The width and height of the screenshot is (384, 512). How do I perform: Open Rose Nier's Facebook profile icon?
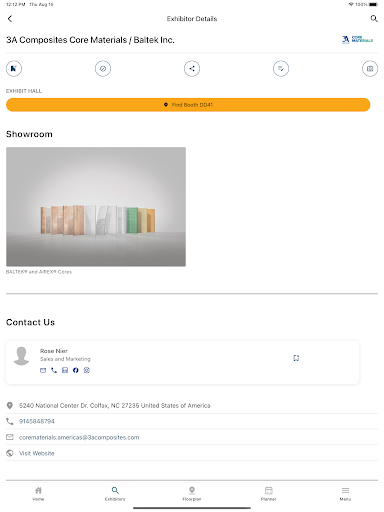coord(76,370)
